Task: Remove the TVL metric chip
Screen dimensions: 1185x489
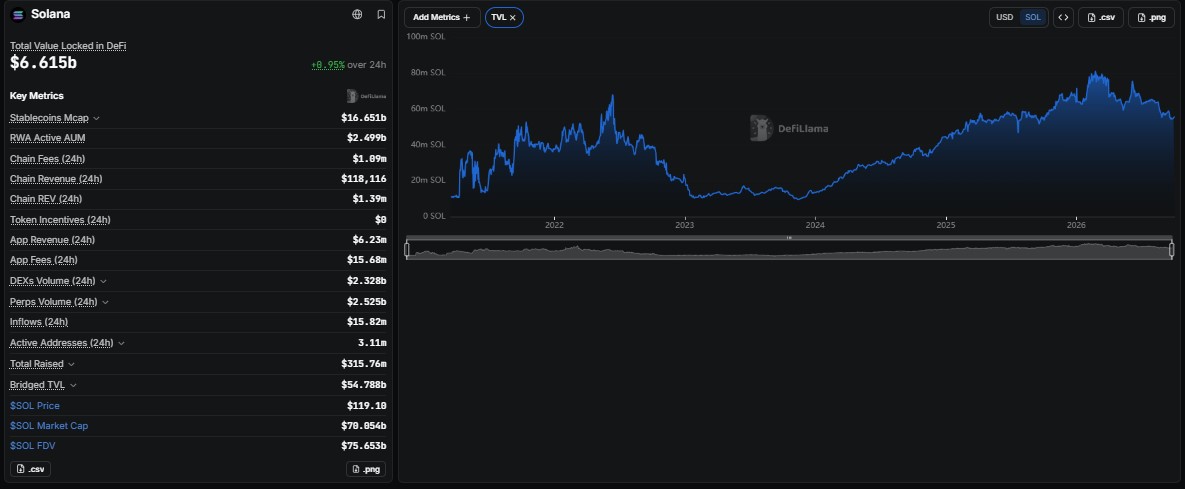Action: pos(512,17)
